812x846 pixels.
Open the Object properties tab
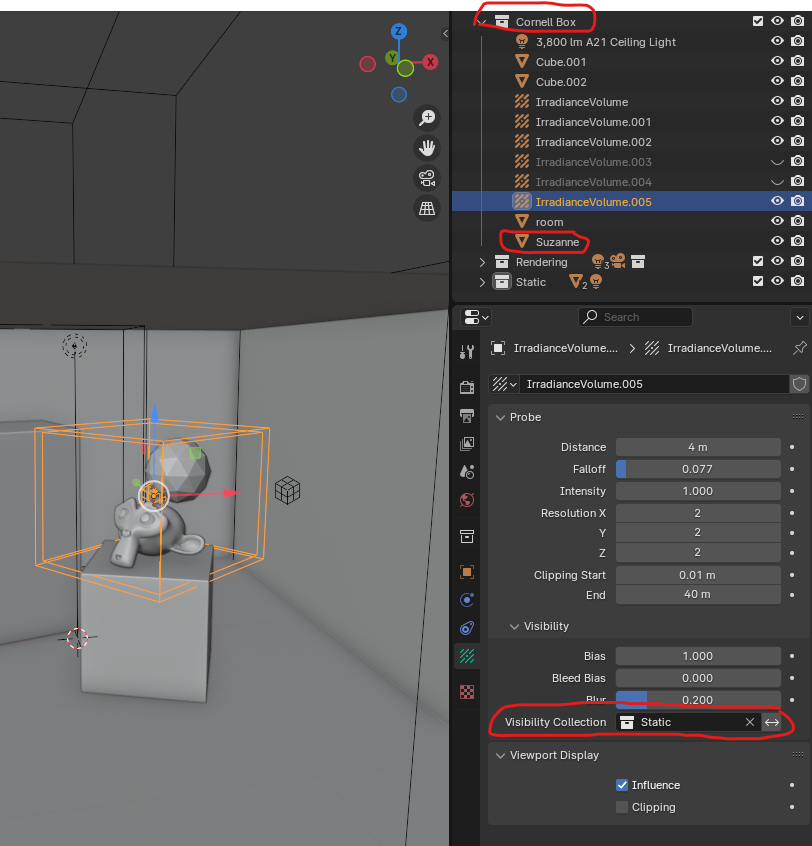point(467,572)
